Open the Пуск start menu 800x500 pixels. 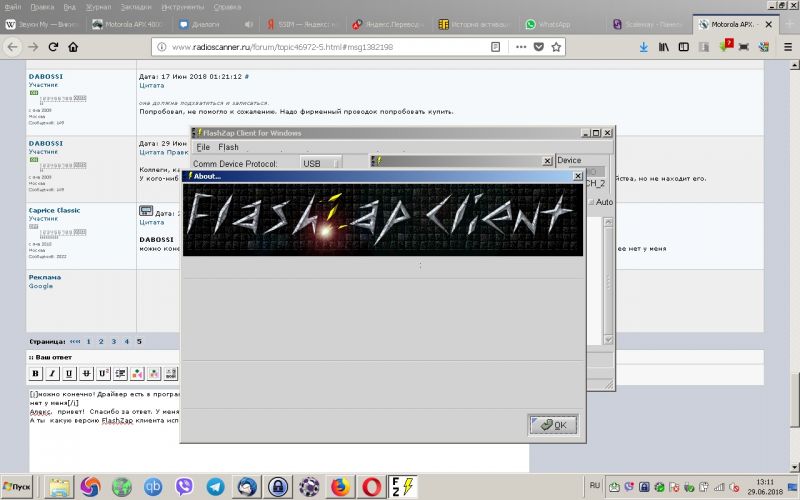[x=17, y=487]
